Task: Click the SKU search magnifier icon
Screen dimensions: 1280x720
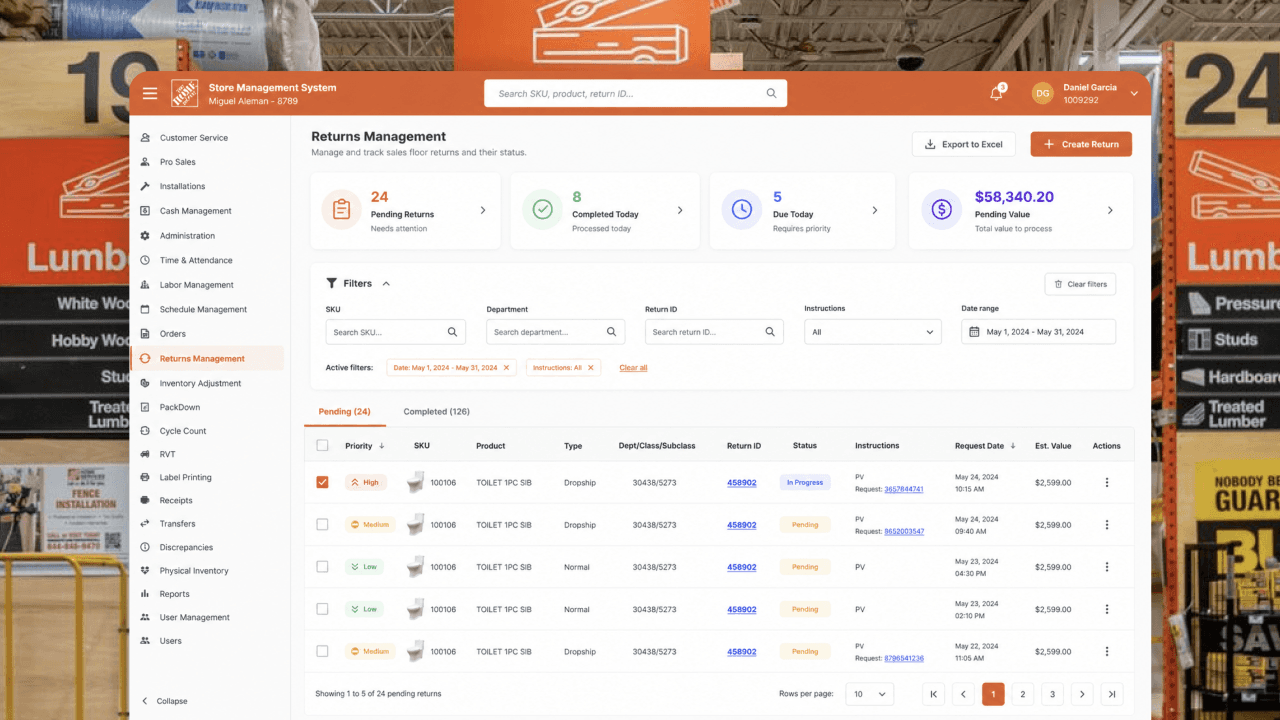Action: coord(452,332)
